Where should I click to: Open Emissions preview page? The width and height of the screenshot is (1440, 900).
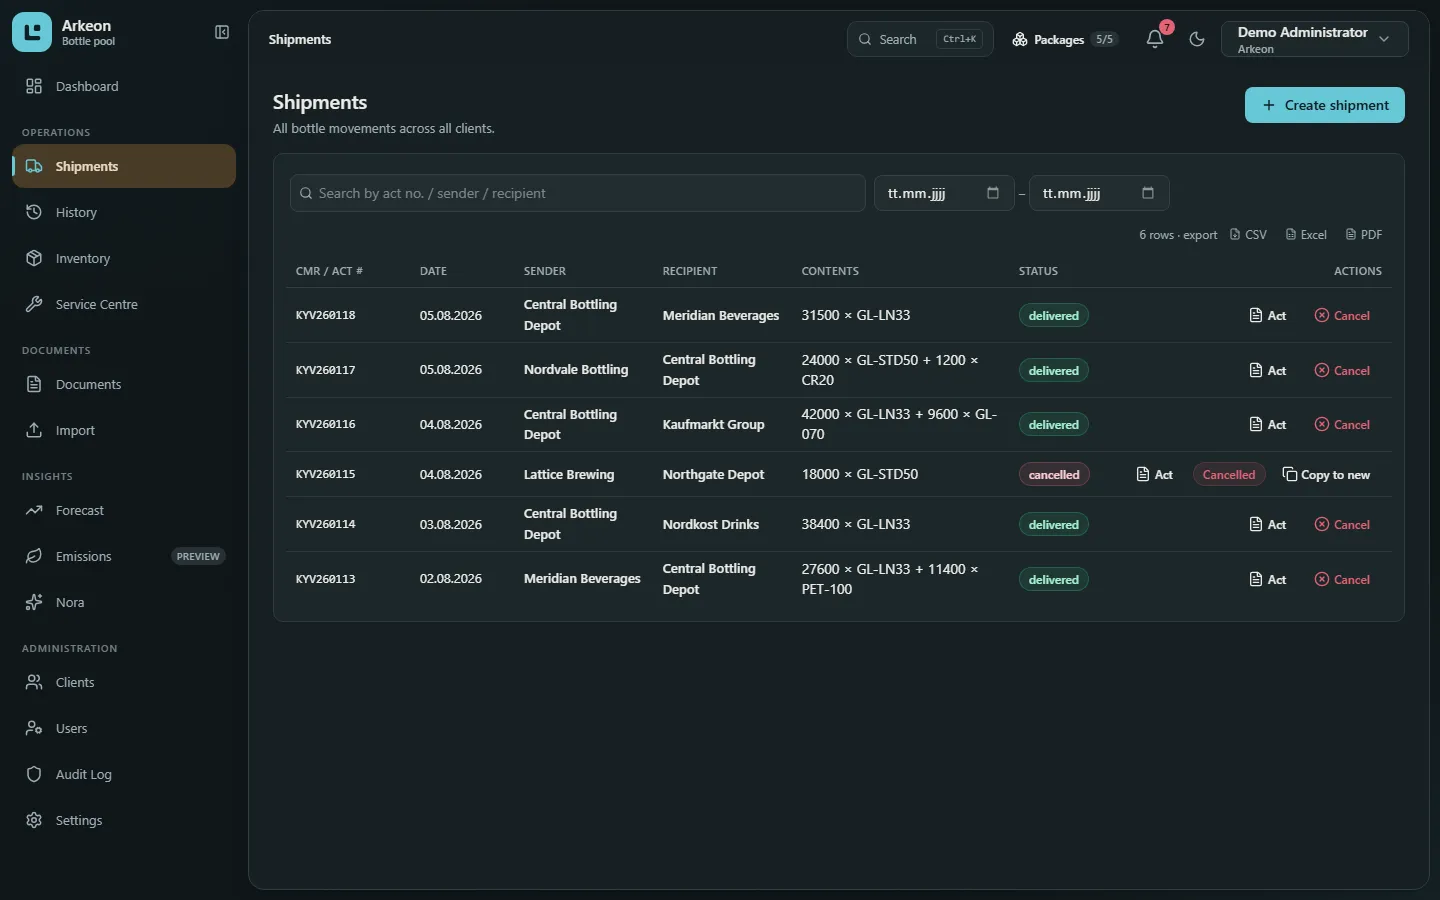(124, 556)
